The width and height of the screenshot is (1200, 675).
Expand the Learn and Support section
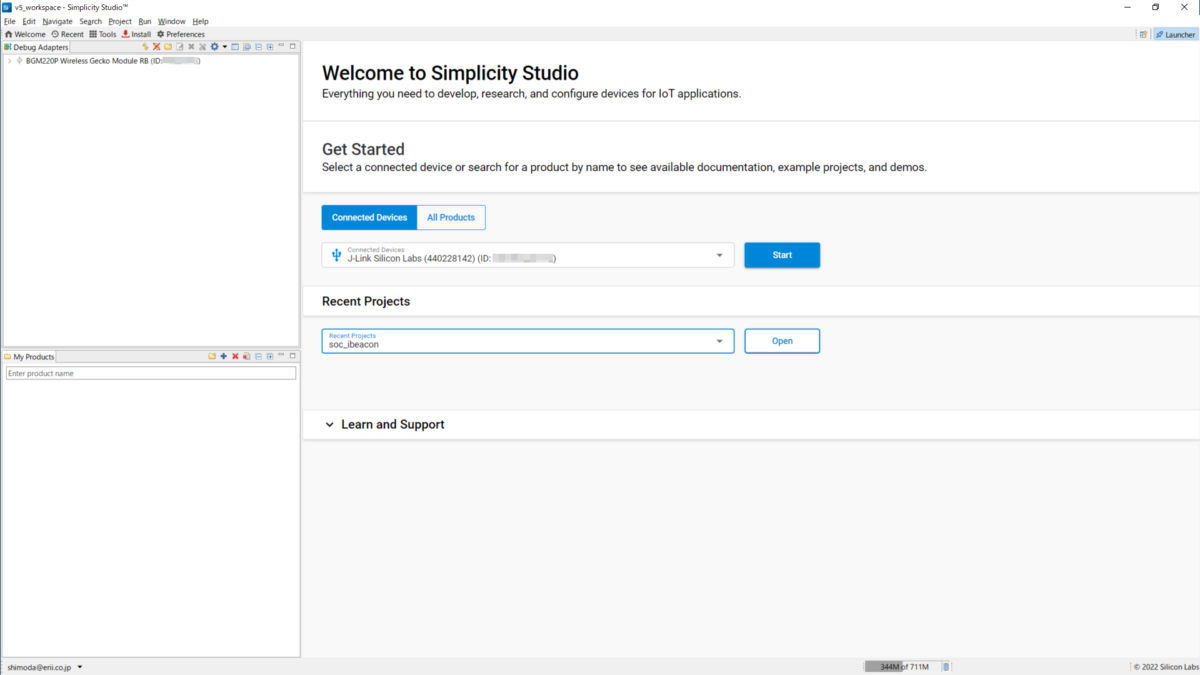click(384, 424)
